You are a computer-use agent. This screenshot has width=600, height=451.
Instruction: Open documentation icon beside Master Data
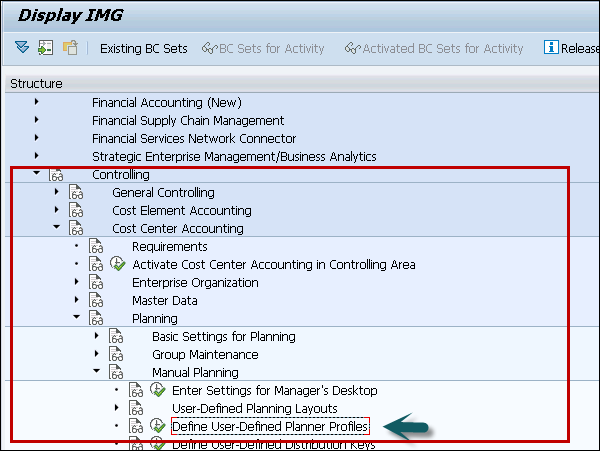point(96,301)
